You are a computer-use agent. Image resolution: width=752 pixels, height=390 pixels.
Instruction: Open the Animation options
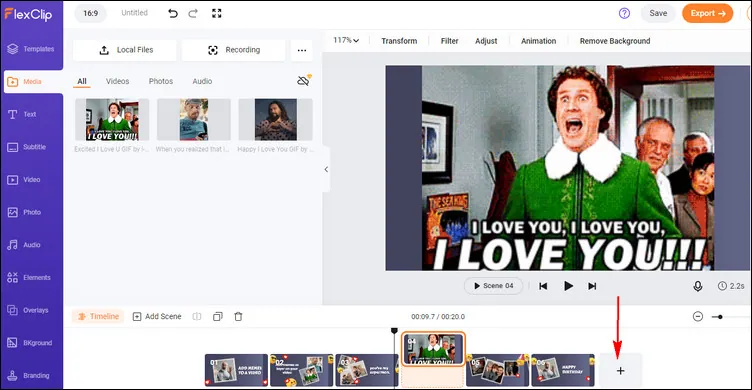click(539, 41)
